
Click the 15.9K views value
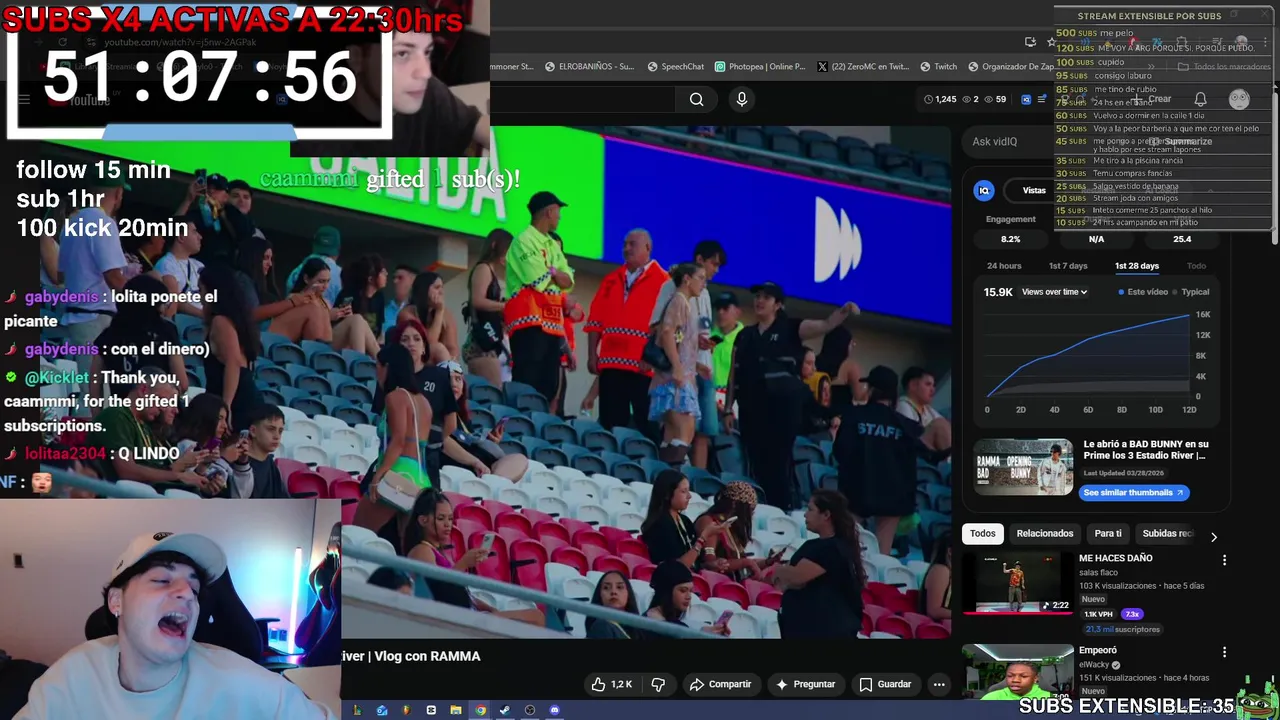click(x=998, y=292)
